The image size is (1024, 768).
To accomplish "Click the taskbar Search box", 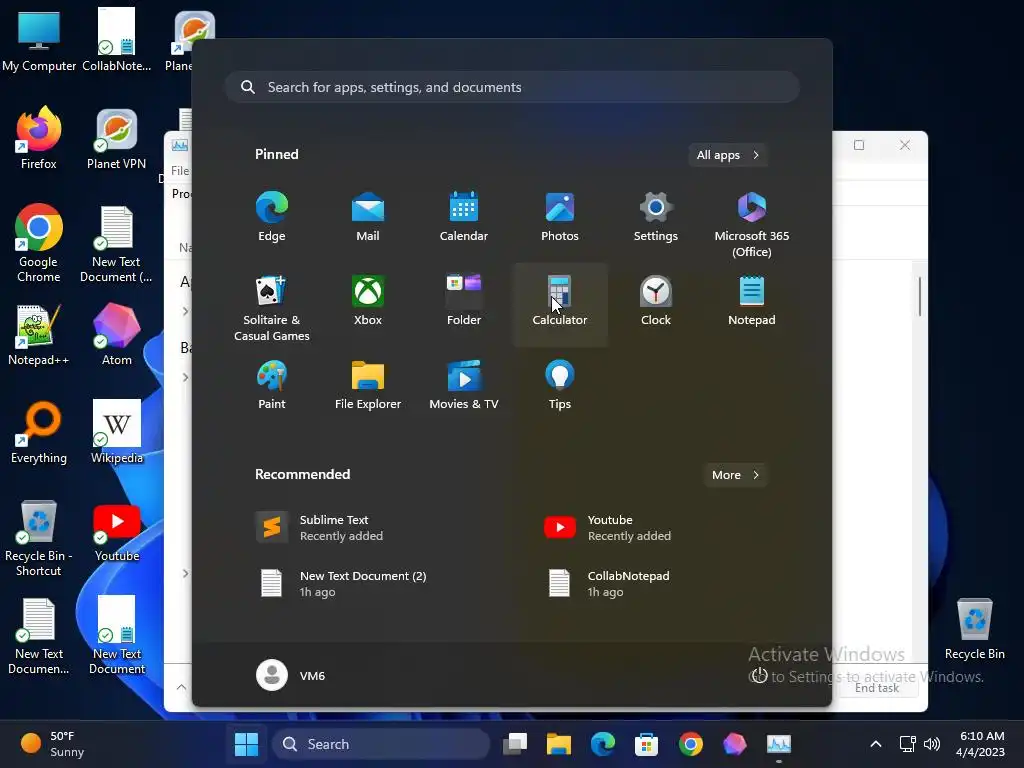I will point(381,744).
